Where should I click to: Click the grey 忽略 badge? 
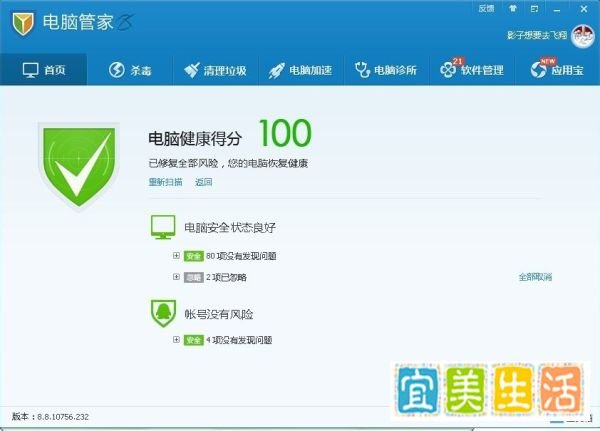pos(194,277)
